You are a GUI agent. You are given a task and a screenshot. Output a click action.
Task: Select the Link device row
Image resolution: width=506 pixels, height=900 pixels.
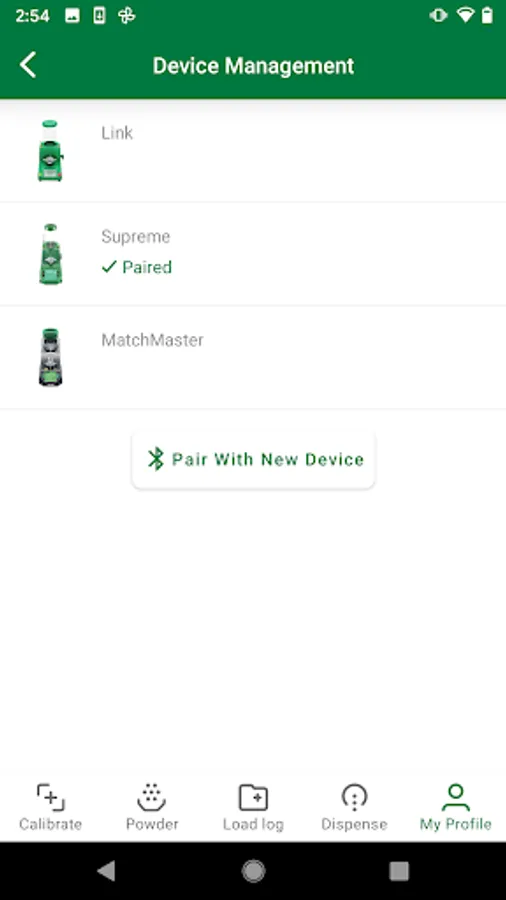click(x=253, y=150)
